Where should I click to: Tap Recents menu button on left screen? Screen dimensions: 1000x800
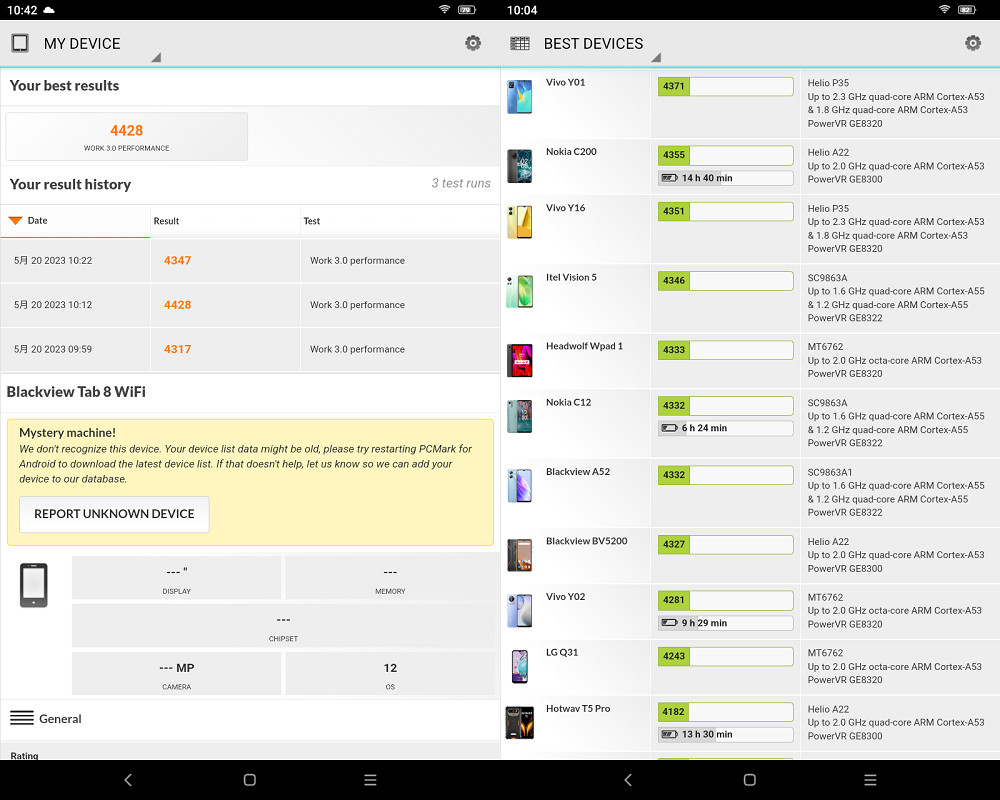(371, 780)
